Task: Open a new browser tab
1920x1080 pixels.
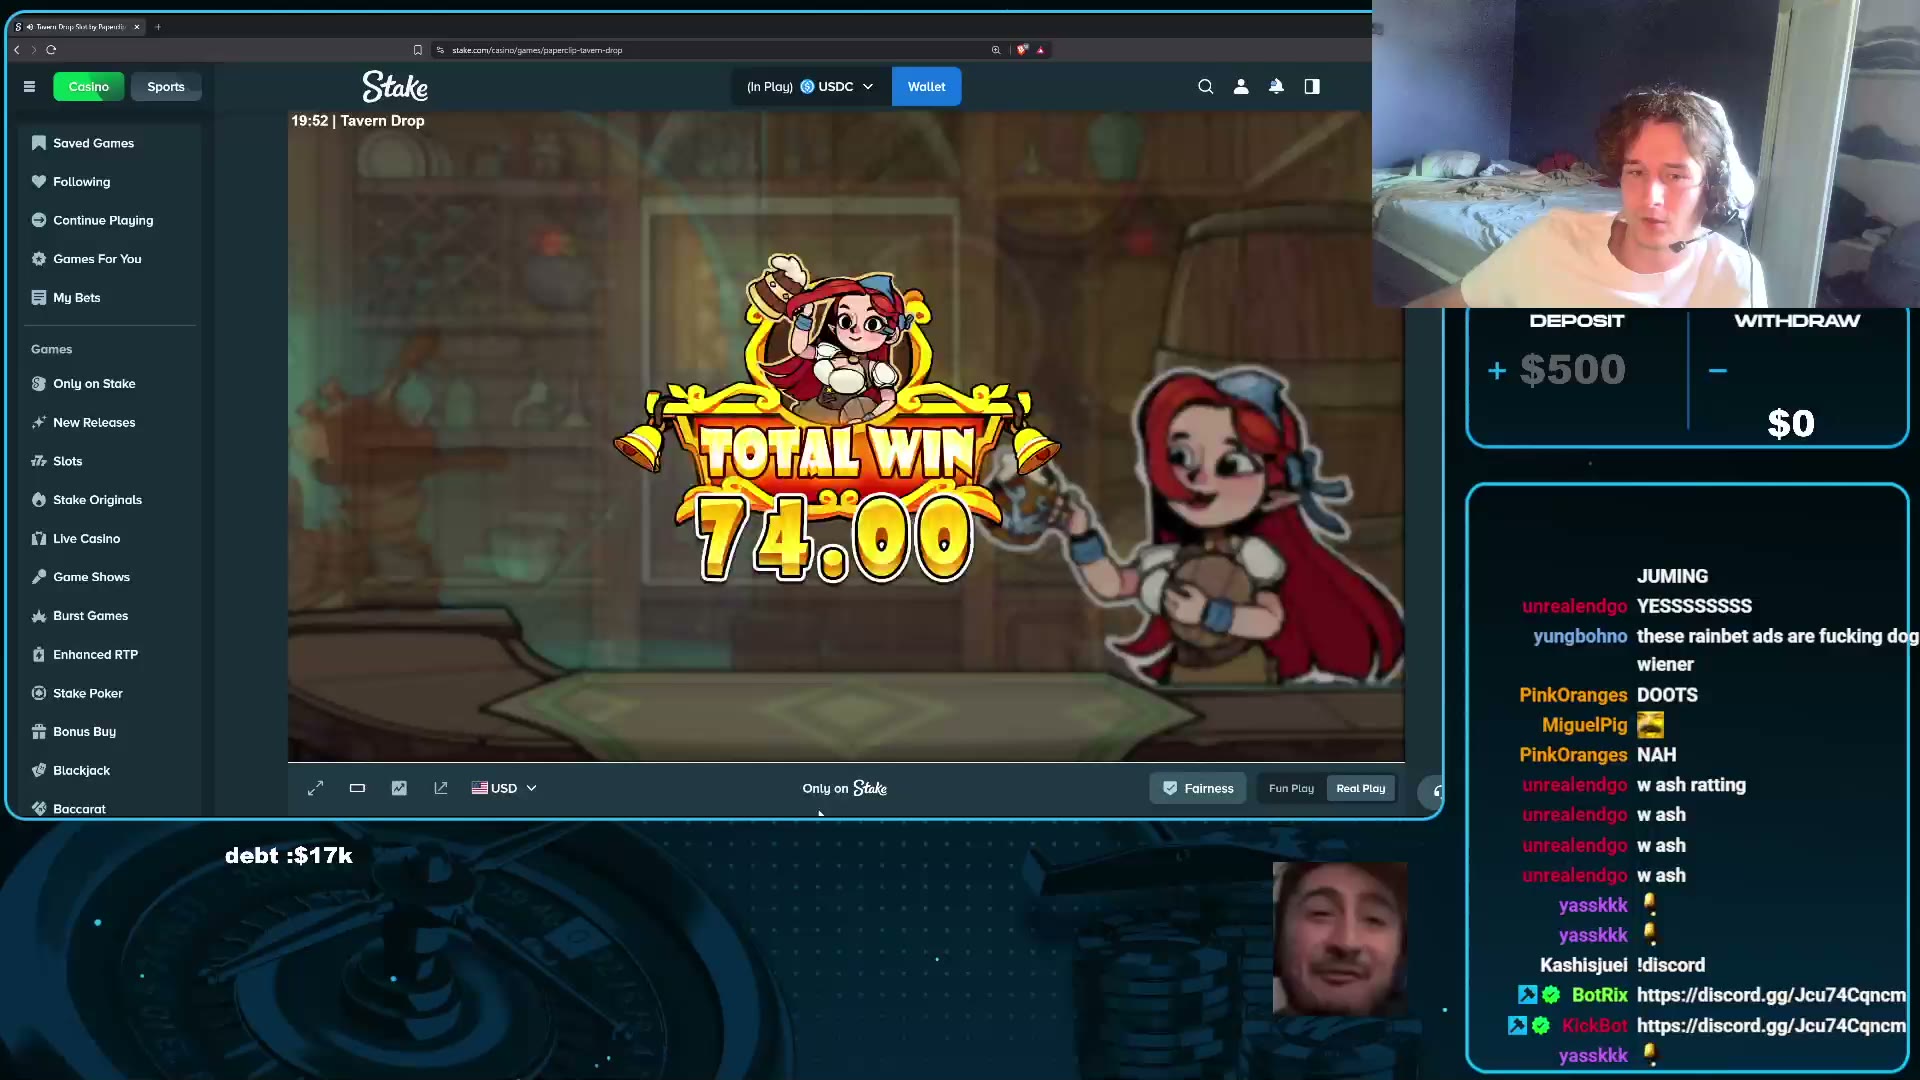Action: pos(158,27)
